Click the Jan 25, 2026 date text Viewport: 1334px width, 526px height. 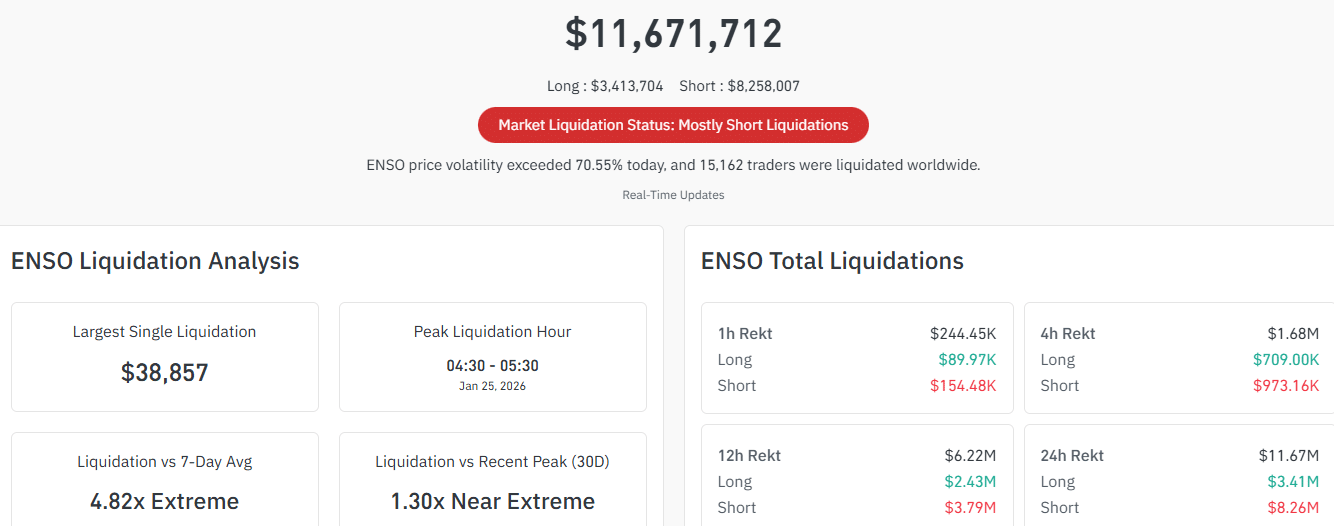click(492, 386)
